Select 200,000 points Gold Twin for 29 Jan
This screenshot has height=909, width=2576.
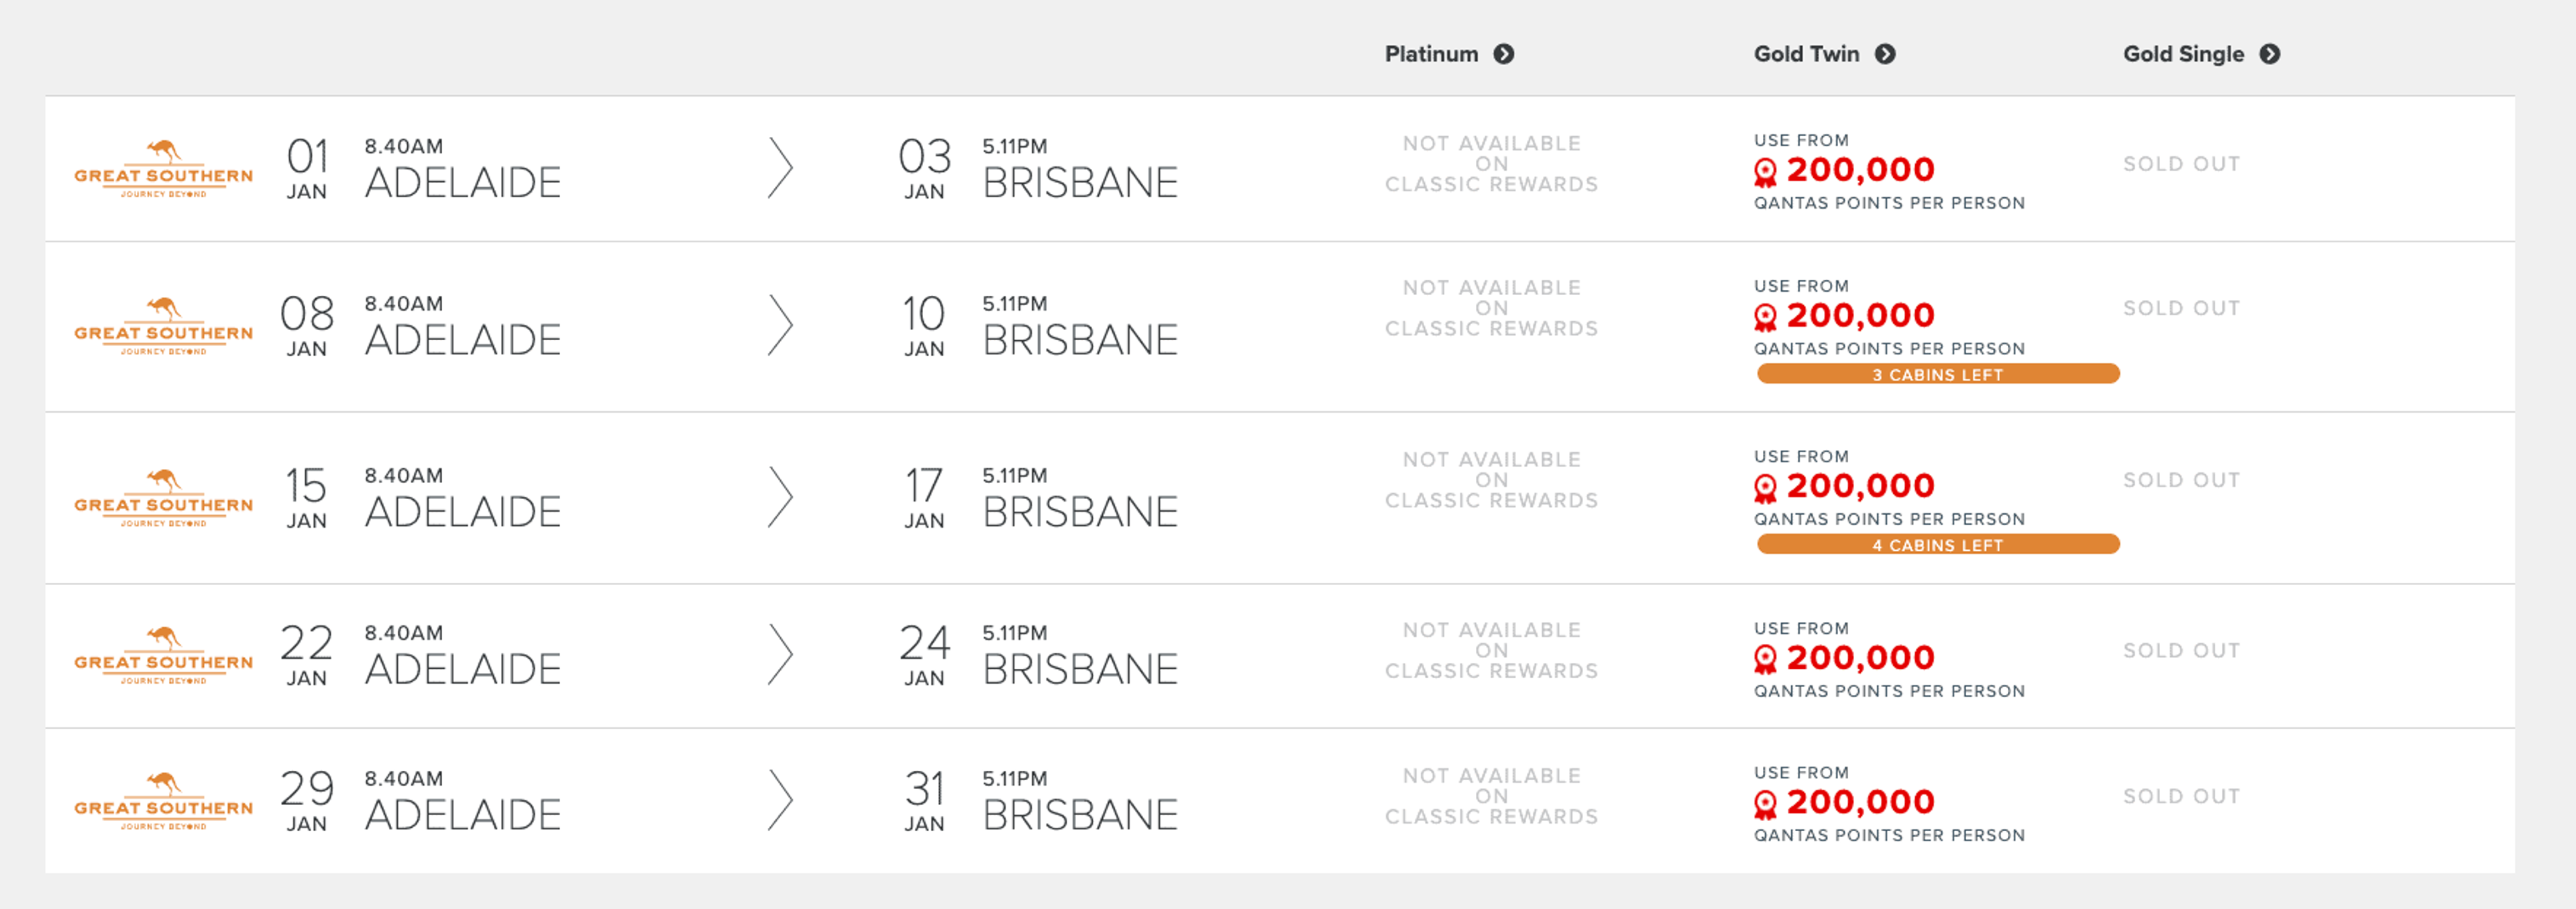[x=1860, y=802]
